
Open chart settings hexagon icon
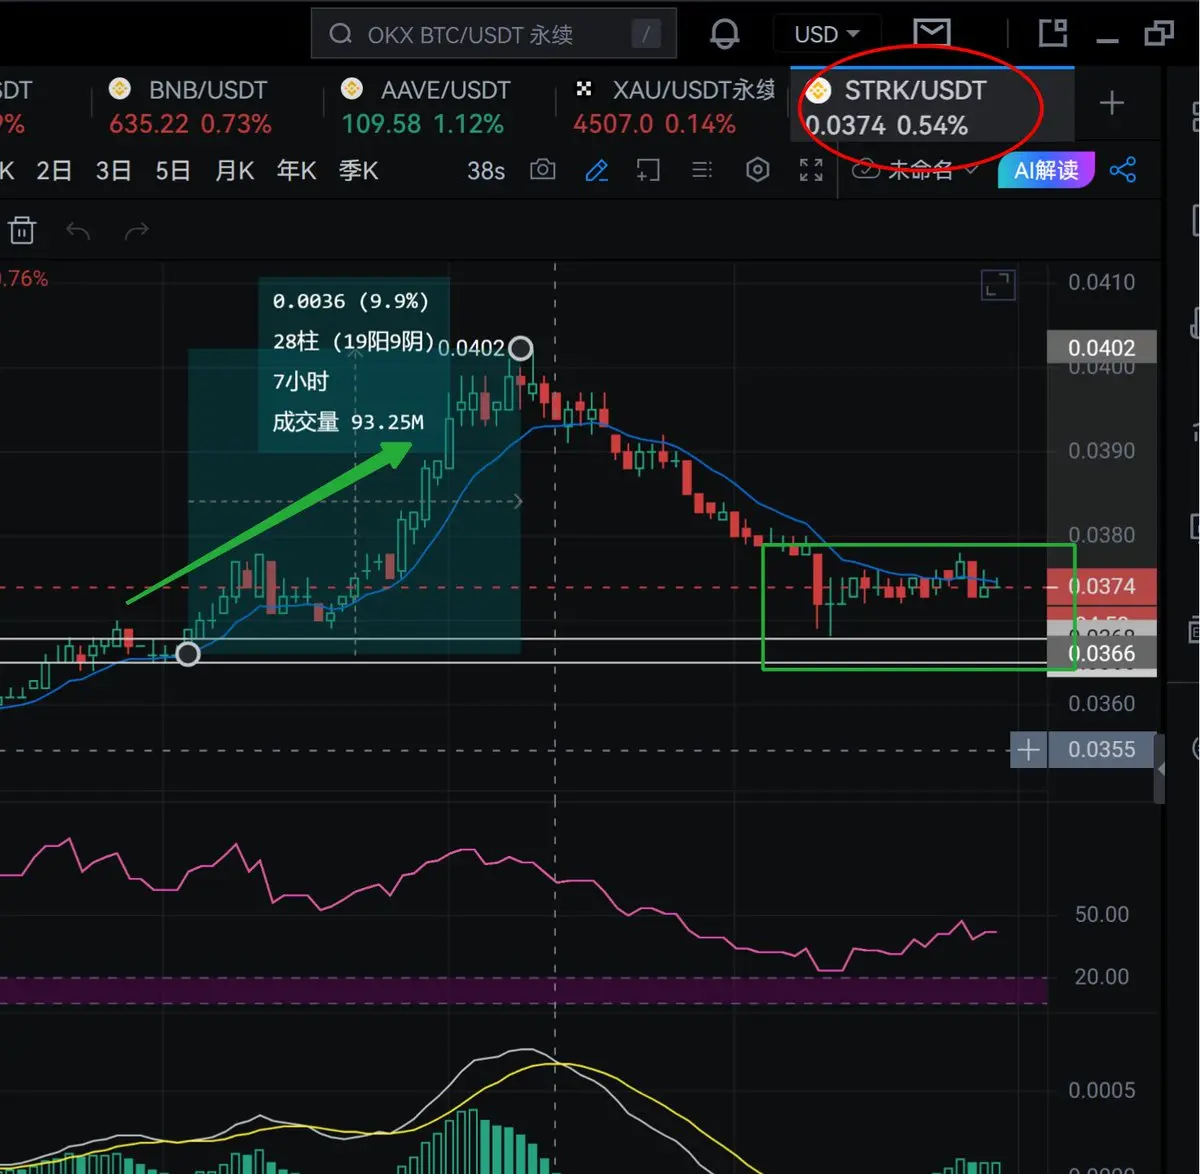[x=757, y=170]
